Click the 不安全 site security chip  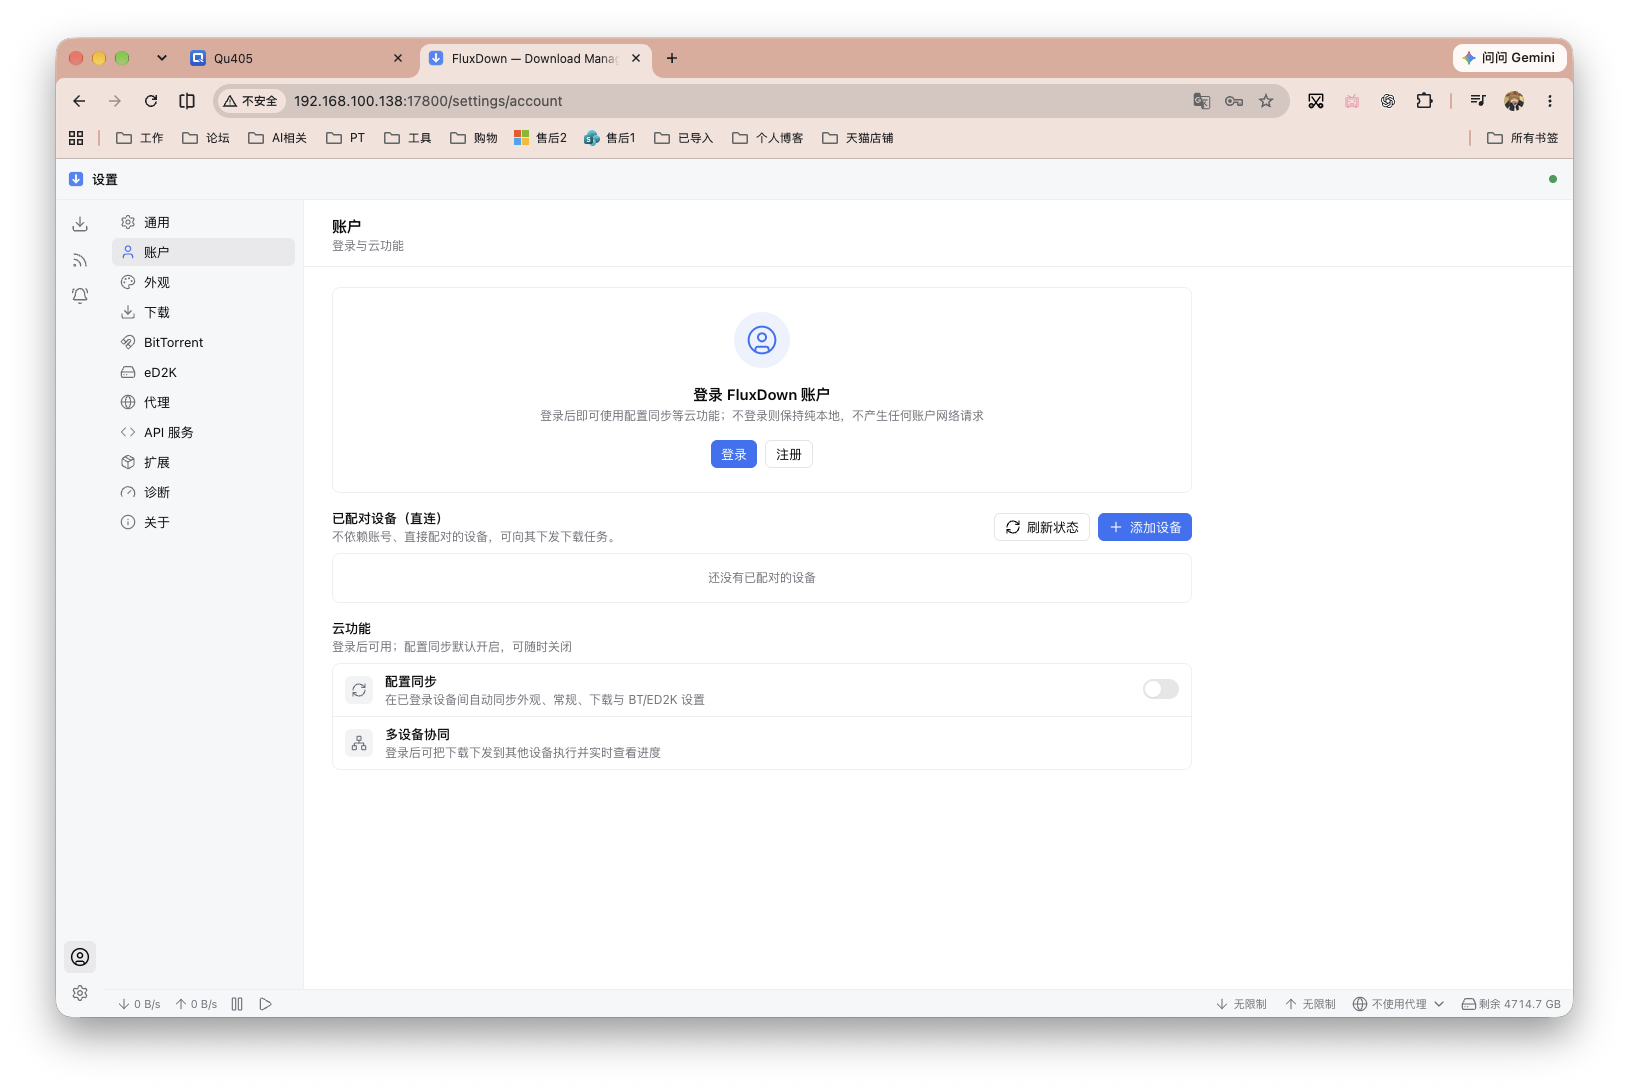pos(251,101)
